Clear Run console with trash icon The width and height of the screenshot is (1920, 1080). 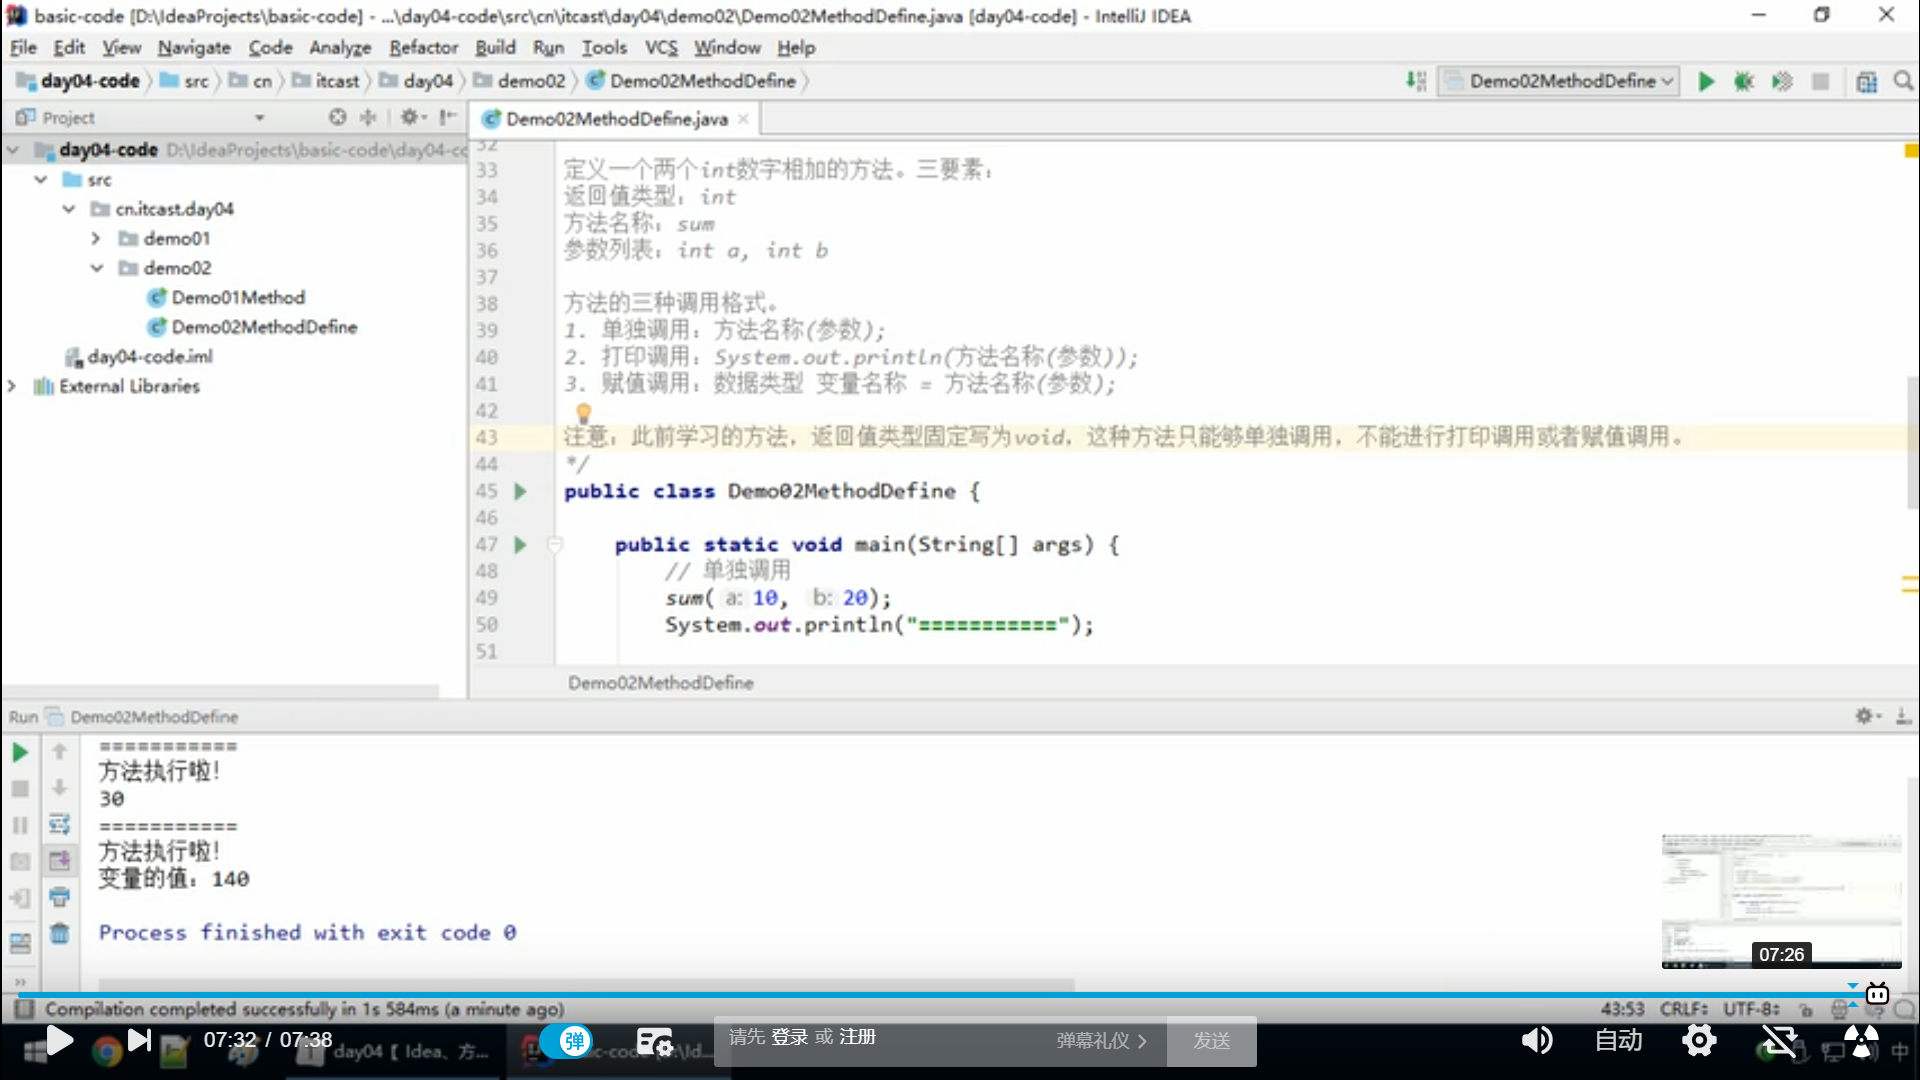pyautogui.click(x=59, y=933)
